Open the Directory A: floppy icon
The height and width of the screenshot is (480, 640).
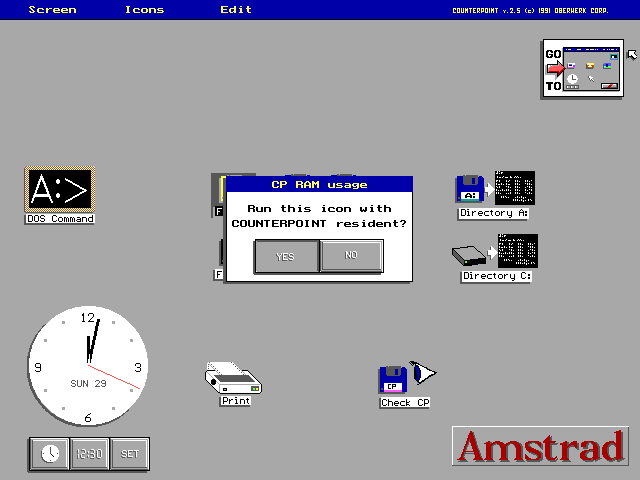[x=471, y=189]
